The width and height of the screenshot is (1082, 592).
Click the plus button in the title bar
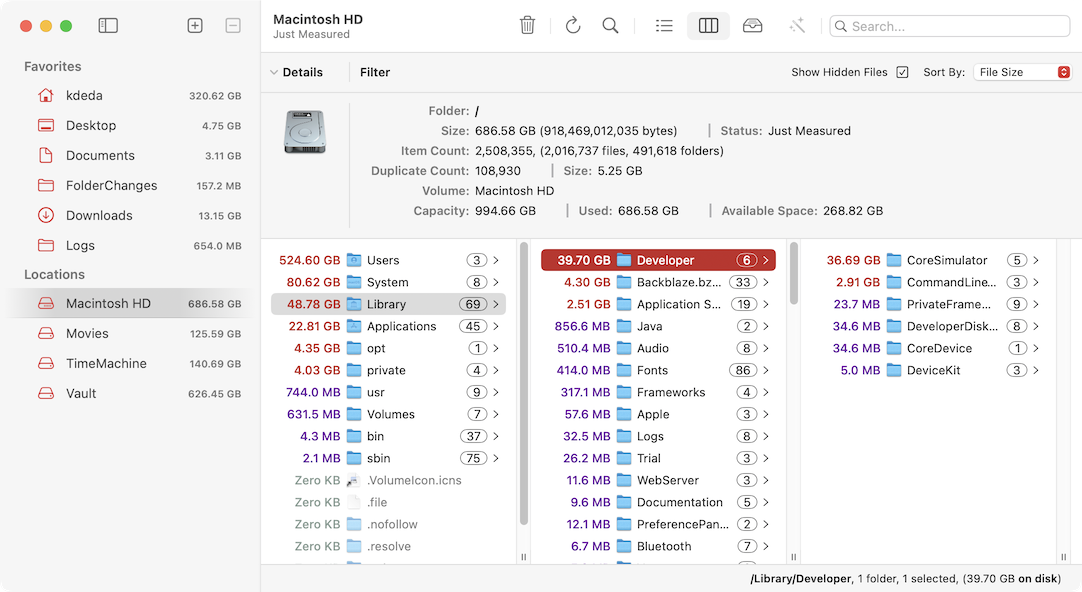point(195,25)
